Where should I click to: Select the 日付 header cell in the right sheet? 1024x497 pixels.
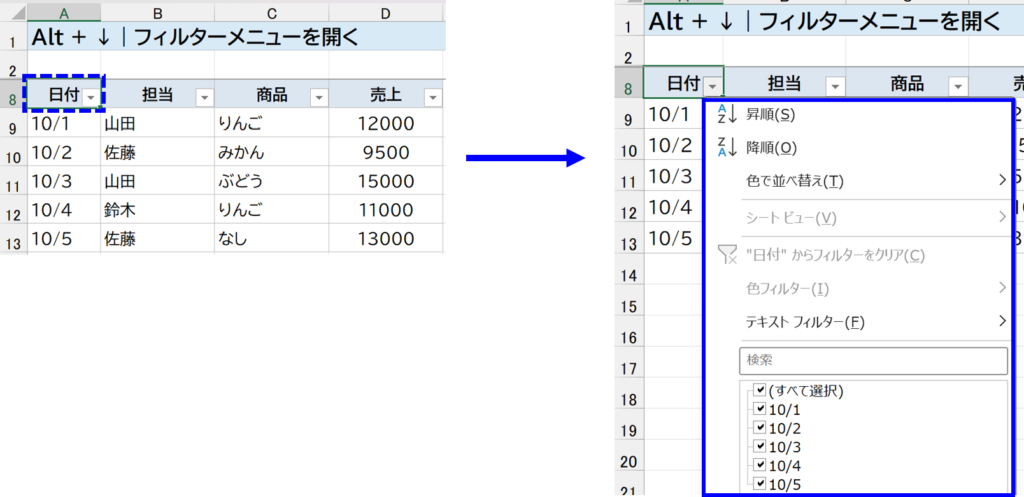[683, 82]
